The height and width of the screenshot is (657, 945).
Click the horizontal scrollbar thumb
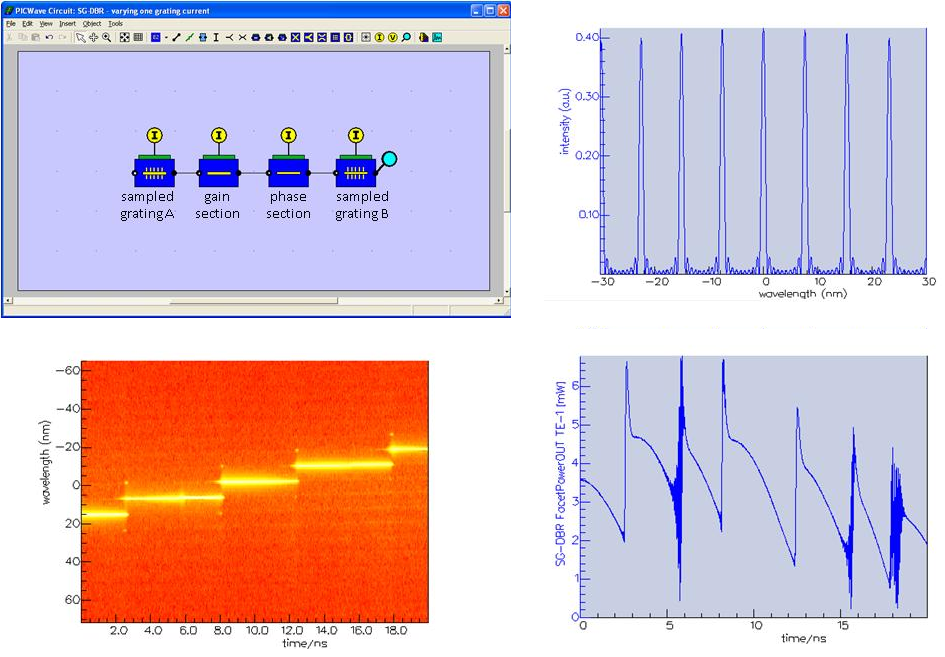coord(253,300)
